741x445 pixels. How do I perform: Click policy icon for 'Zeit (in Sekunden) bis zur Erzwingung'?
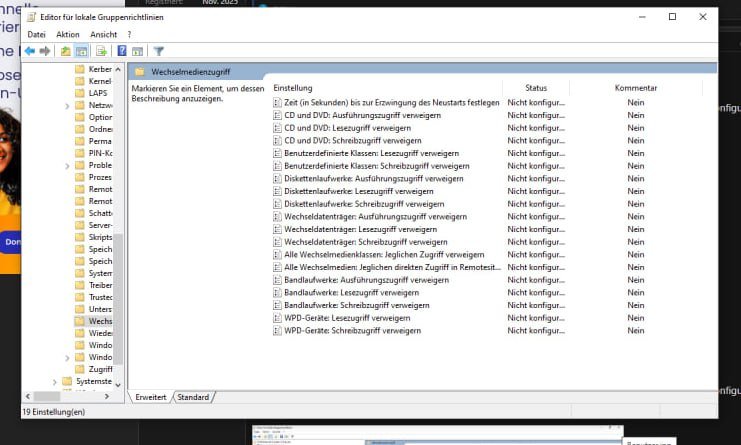[277, 103]
